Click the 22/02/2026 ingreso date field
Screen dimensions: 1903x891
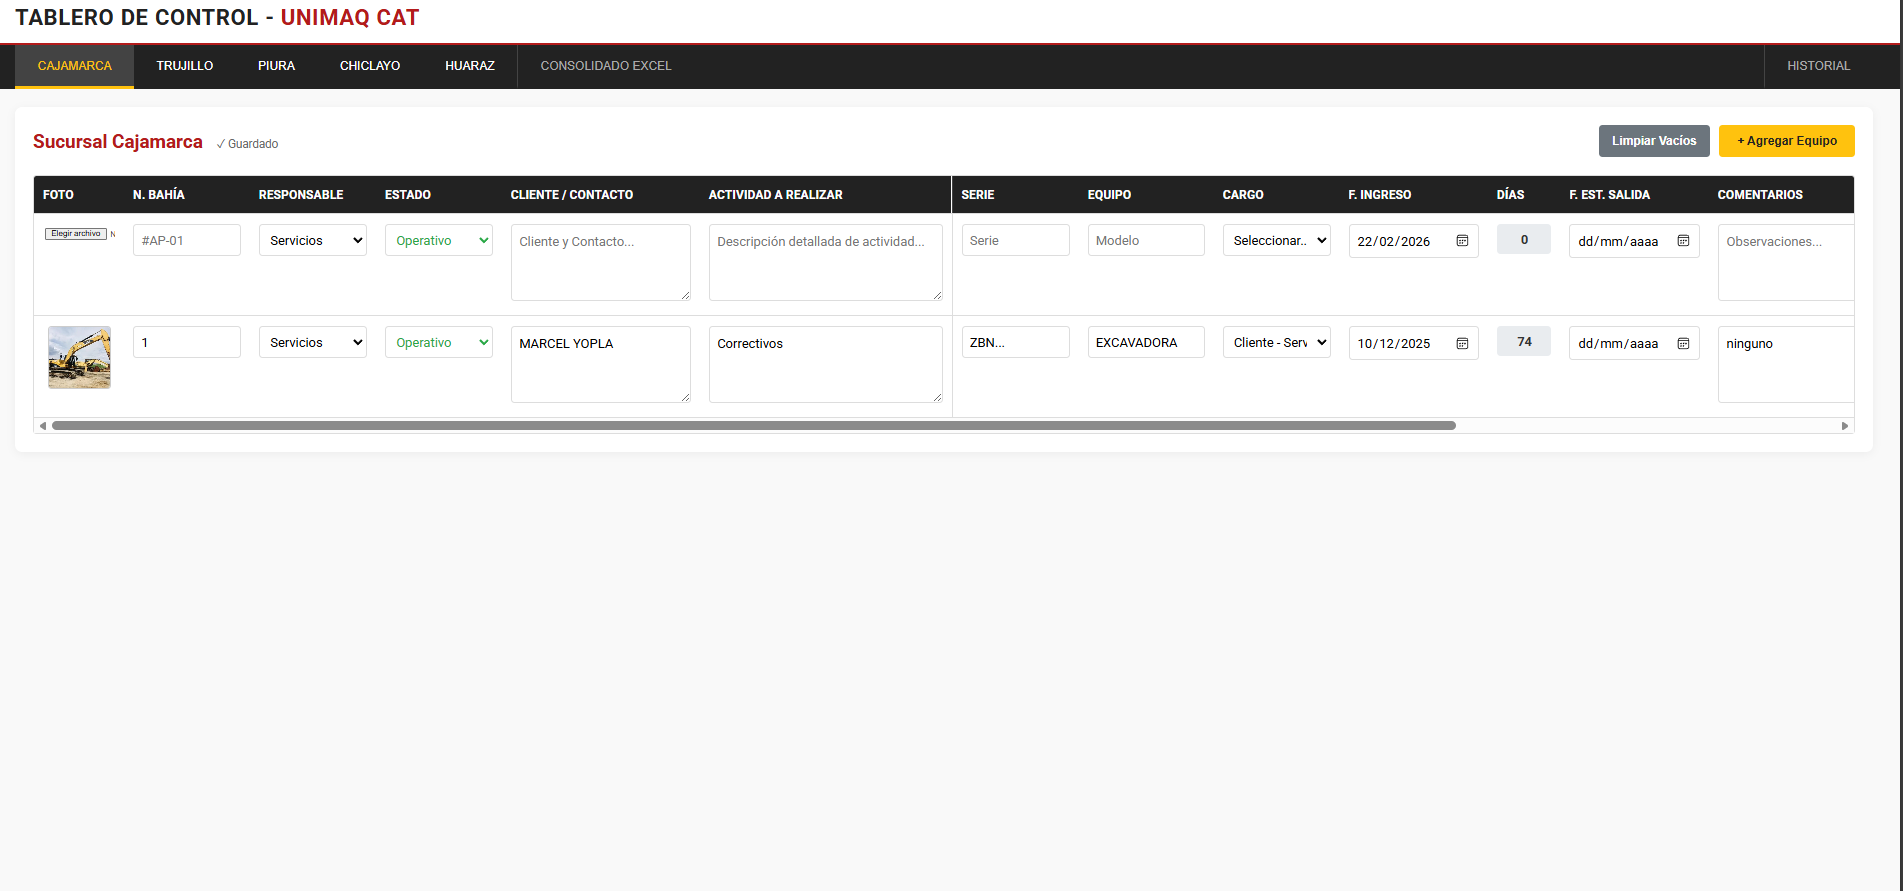coord(1414,241)
